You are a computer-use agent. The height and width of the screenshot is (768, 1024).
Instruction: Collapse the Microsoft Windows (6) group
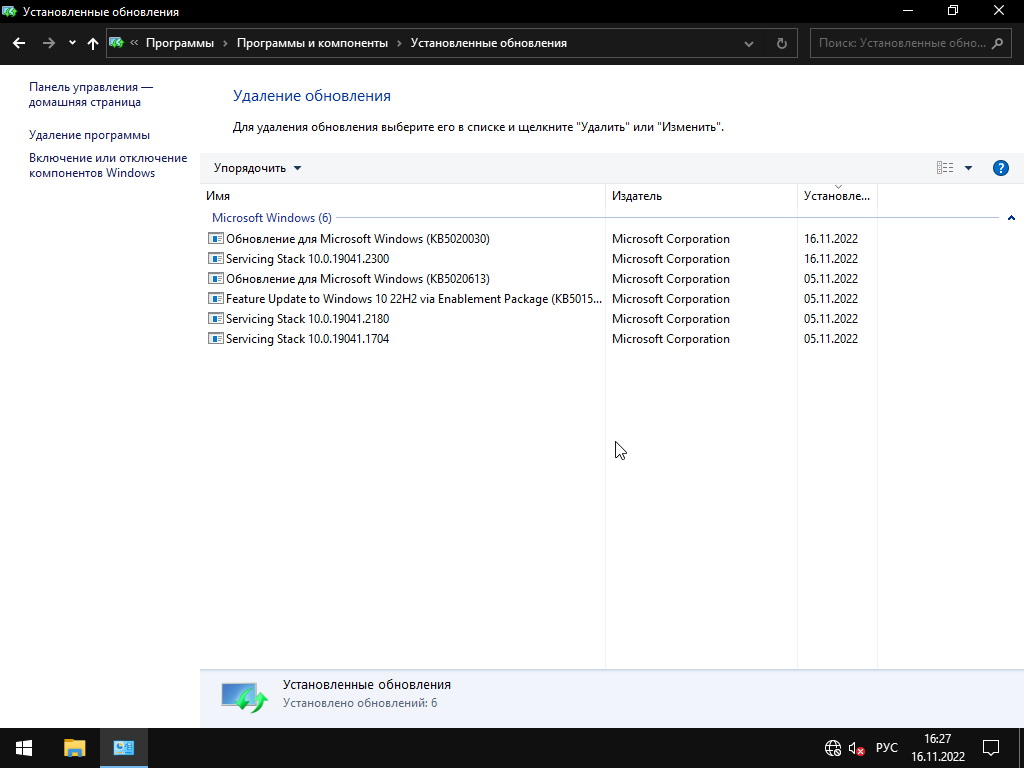(x=1011, y=218)
